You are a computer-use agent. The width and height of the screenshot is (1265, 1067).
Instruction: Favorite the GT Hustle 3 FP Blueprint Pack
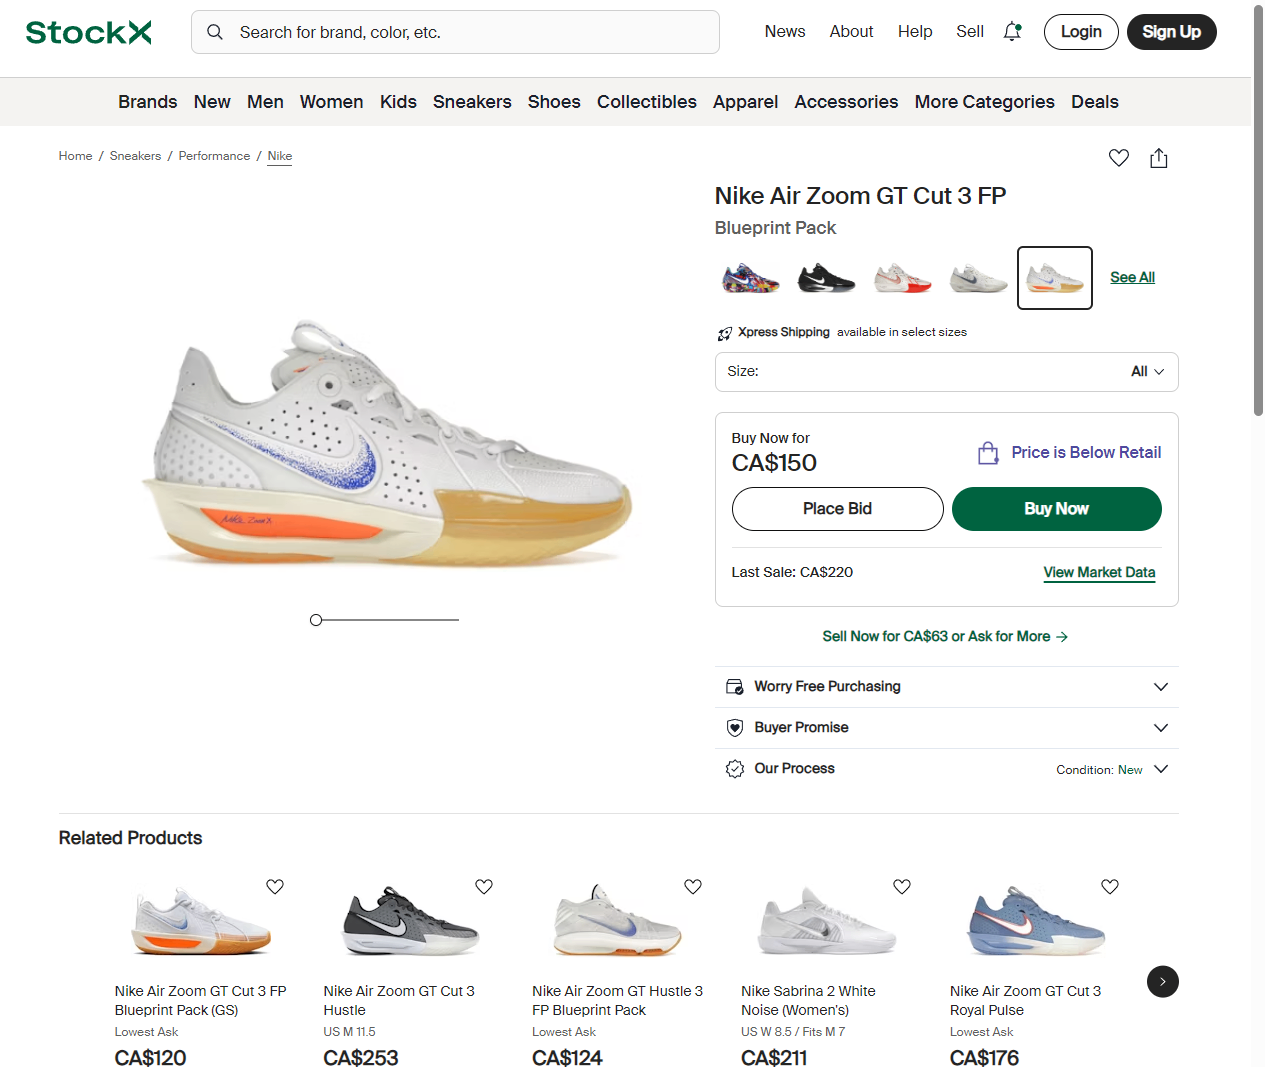point(693,887)
